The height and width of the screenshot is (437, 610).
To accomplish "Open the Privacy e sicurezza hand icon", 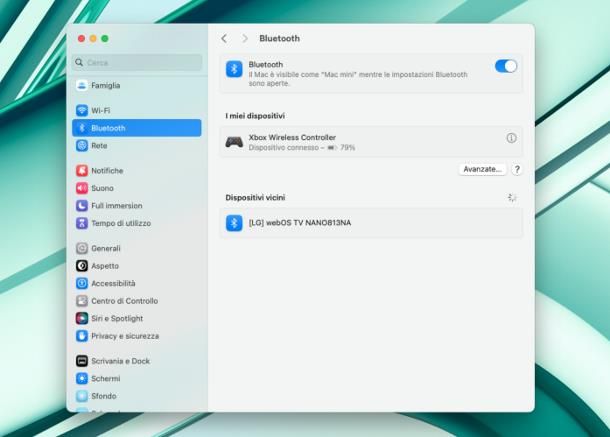I will 82,335.
